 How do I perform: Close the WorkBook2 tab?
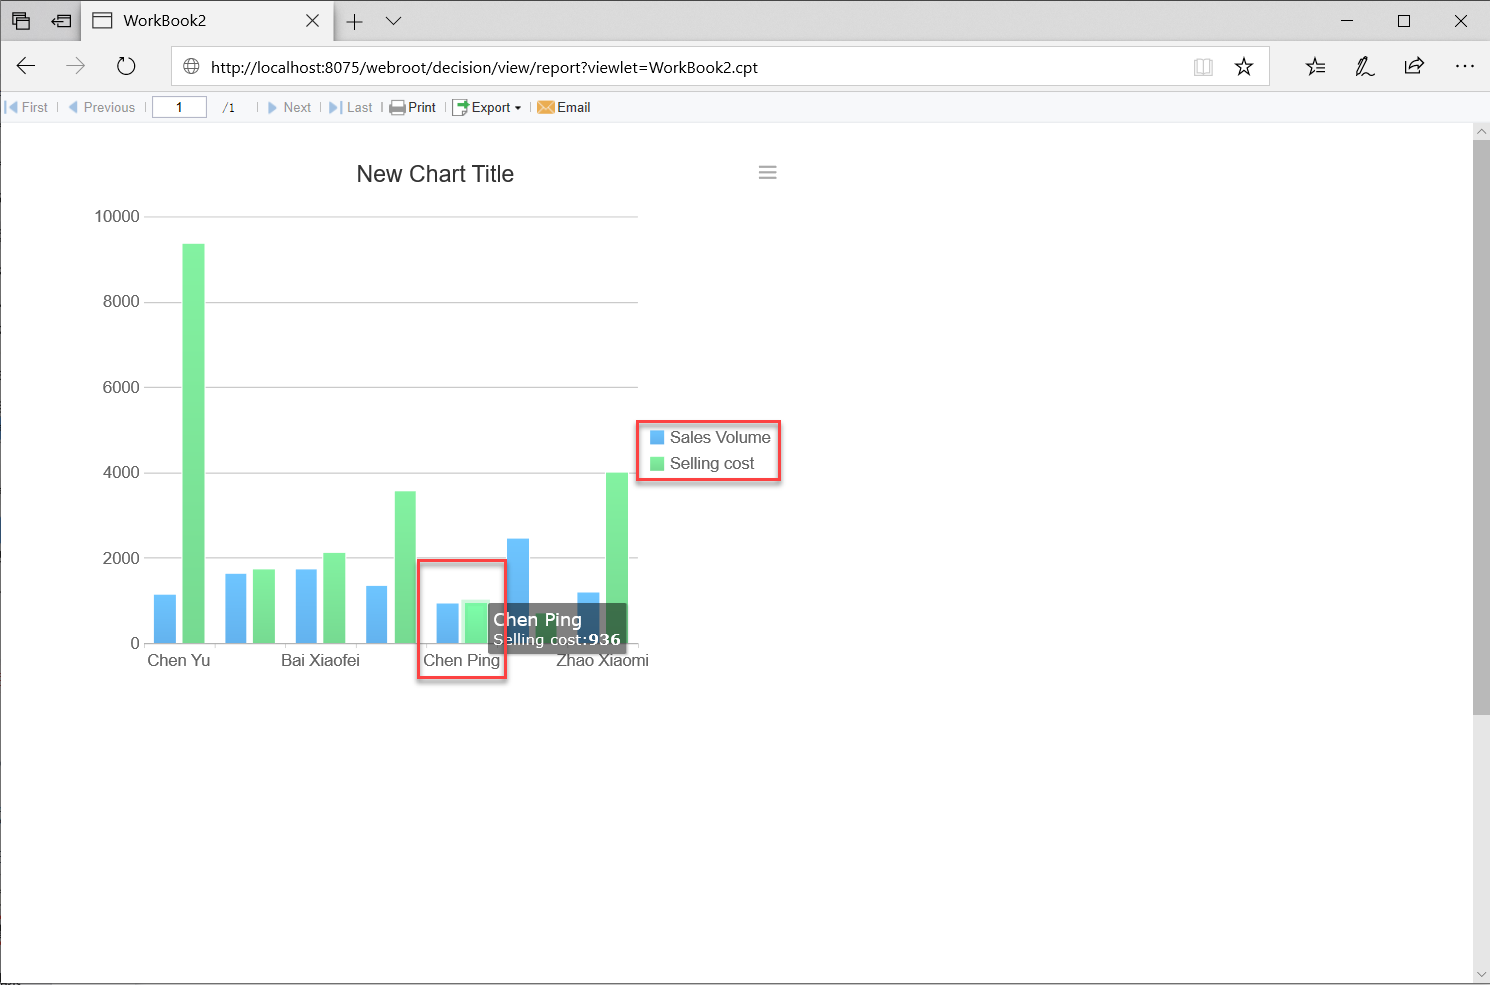point(313,21)
